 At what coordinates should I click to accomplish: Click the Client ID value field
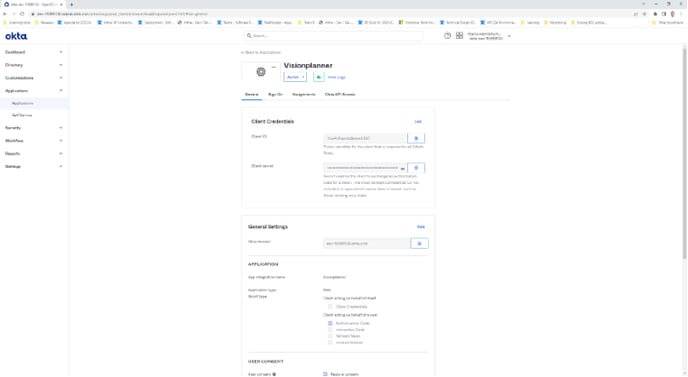click(365, 138)
